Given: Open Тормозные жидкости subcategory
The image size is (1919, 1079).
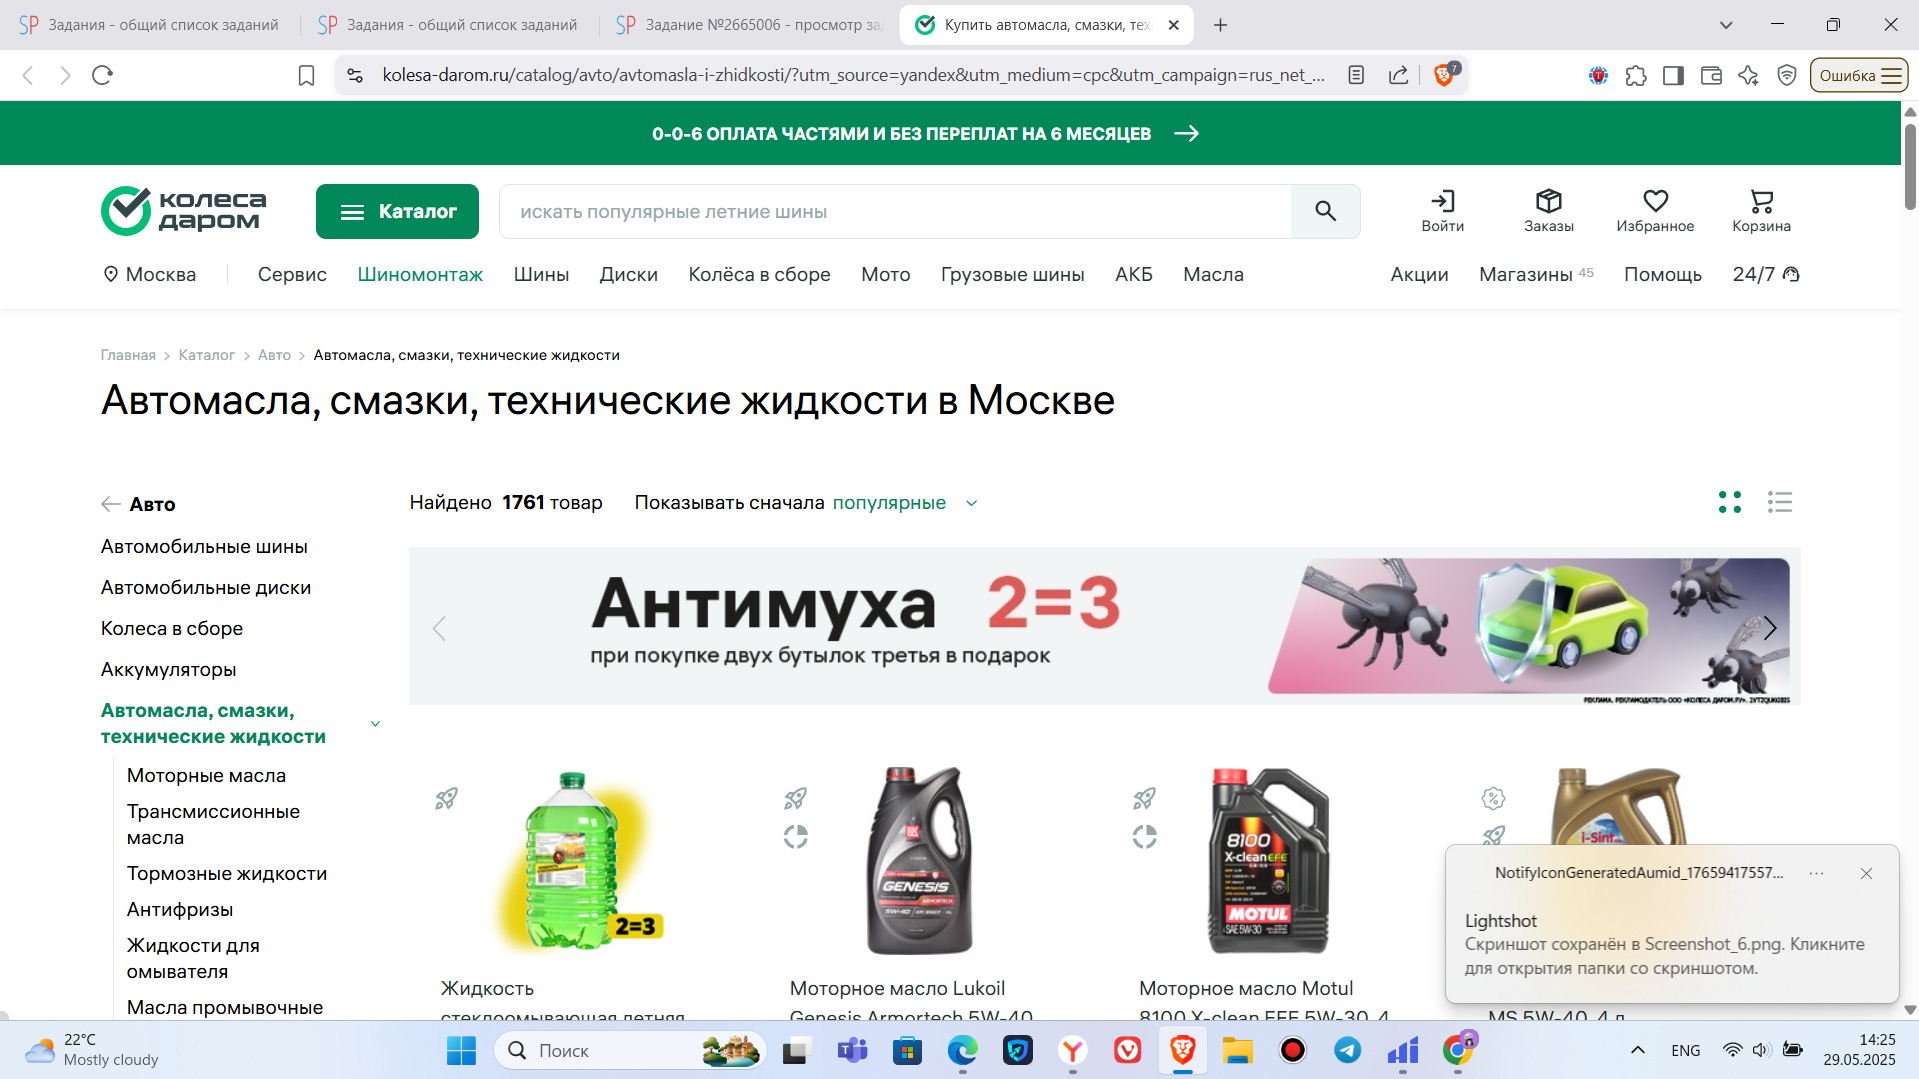Looking at the screenshot, I should pyautogui.click(x=227, y=873).
